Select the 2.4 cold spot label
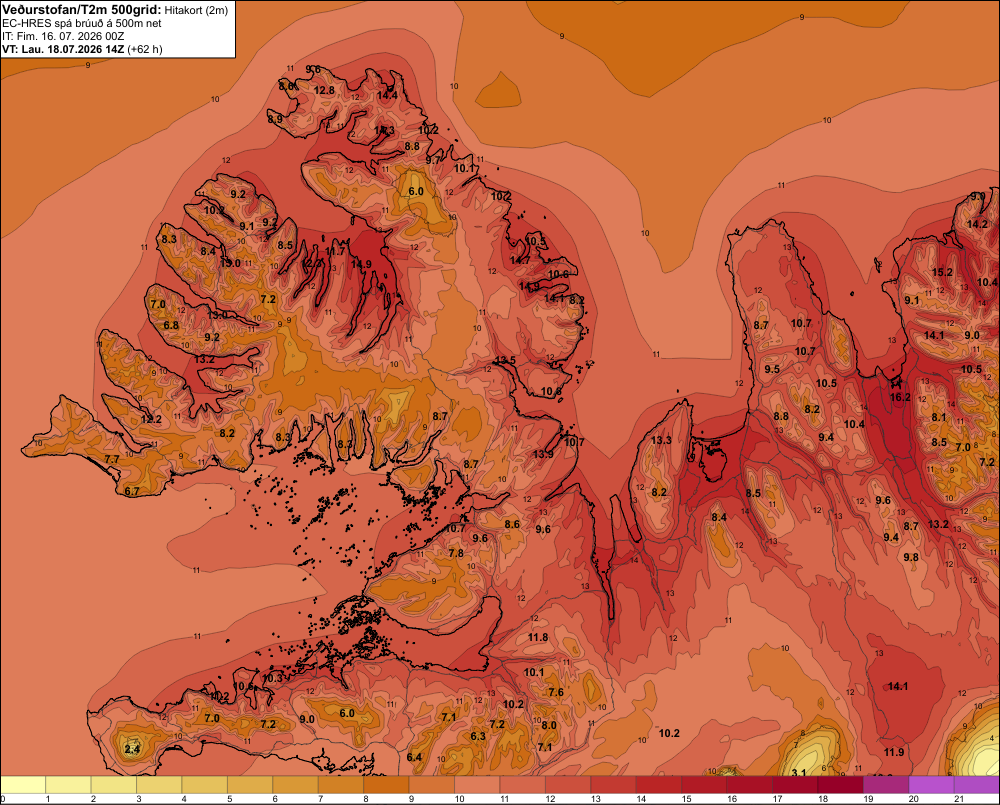The image size is (1000, 805). (132, 749)
